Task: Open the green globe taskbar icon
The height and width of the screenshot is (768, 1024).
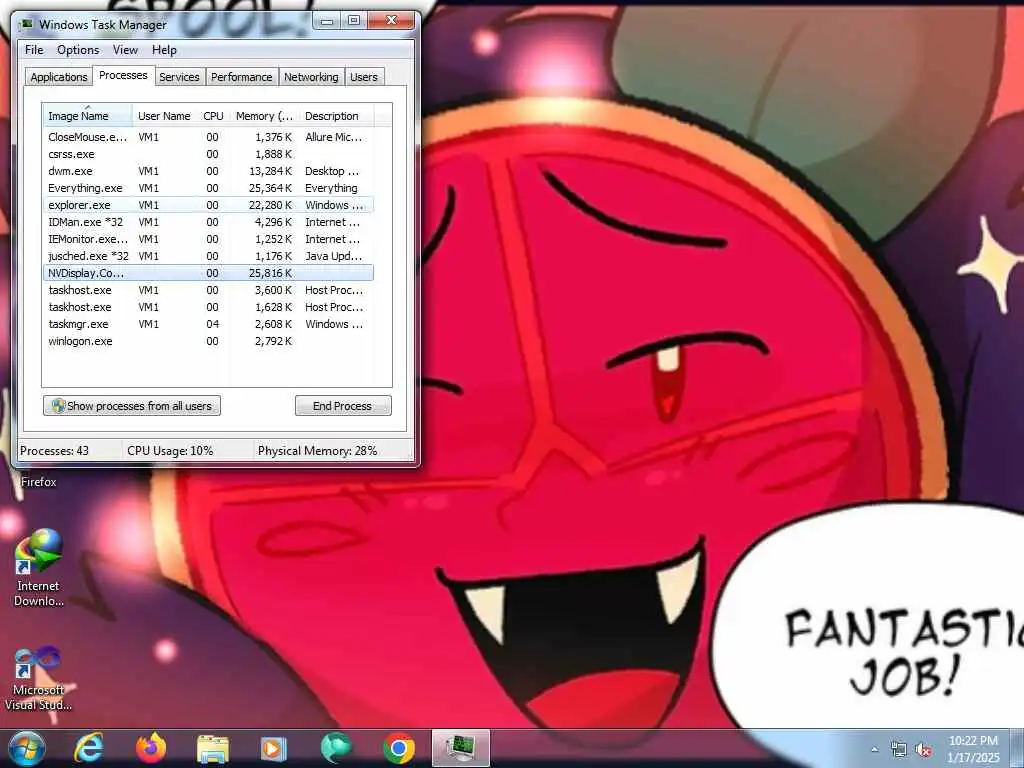Action: tap(336, 748)
